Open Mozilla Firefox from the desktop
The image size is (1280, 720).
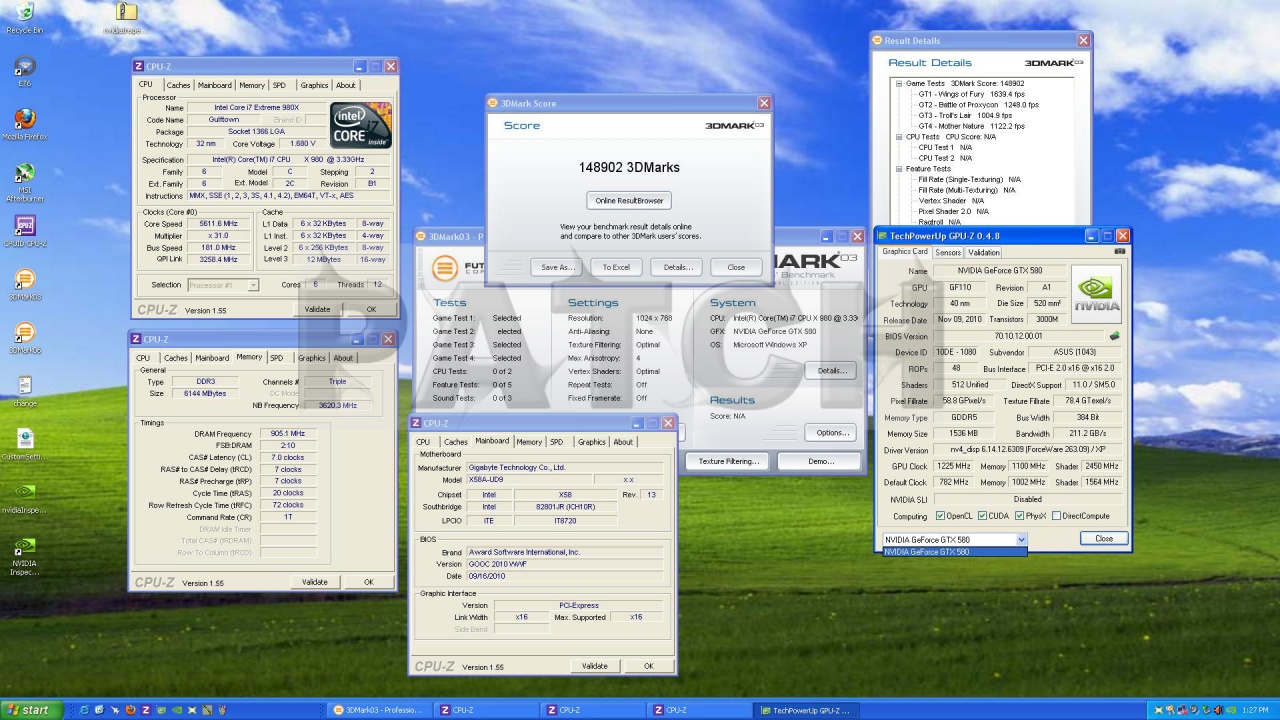[25, 120]
